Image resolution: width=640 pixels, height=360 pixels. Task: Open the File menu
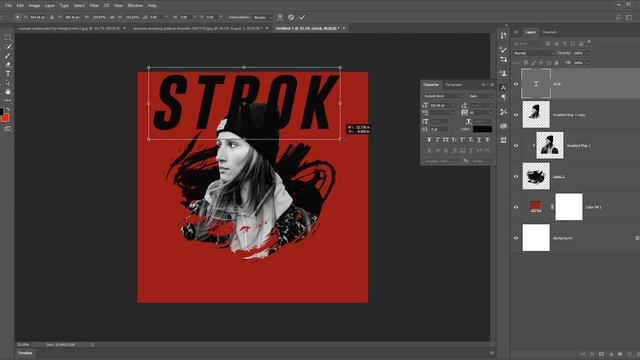8,6
